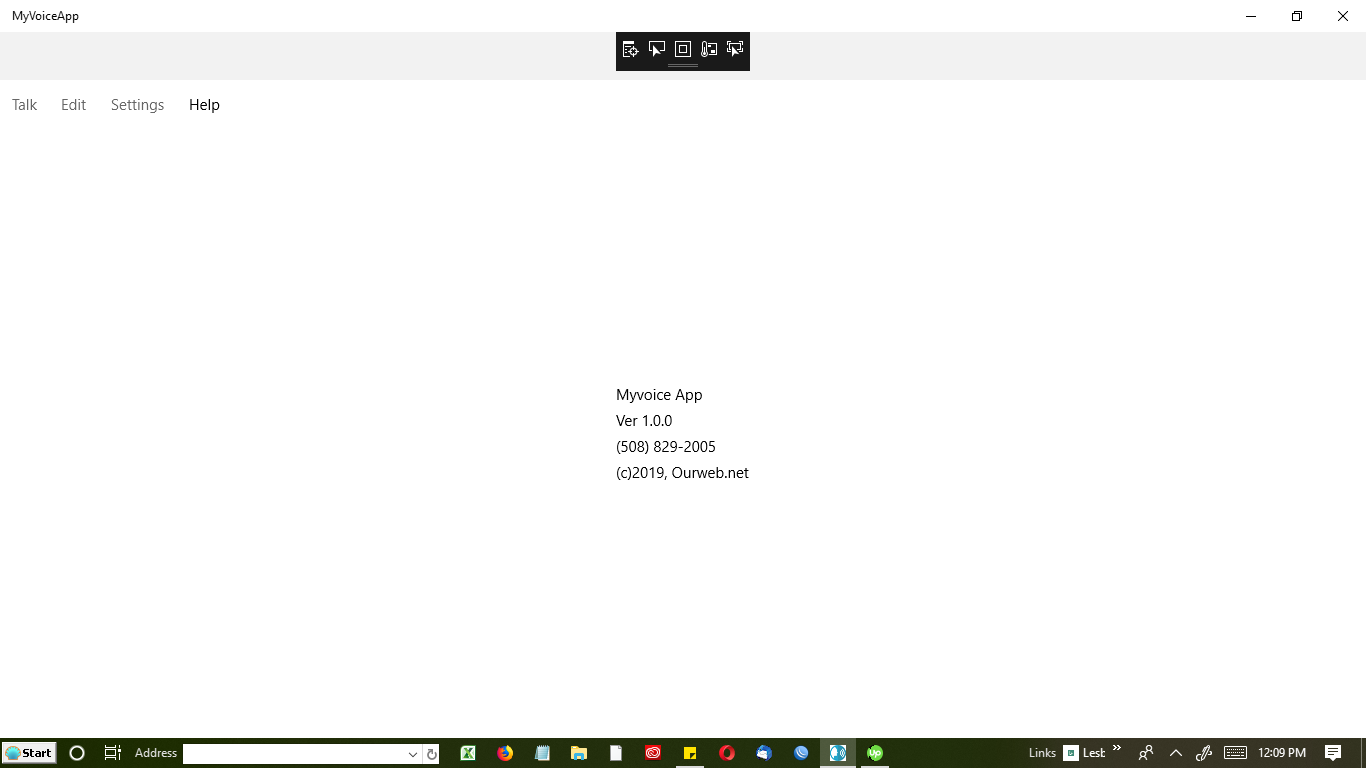Open the MyVoiceApp taskbar icon
This screenshot has width=1366, height=768.
click(837, 752)
